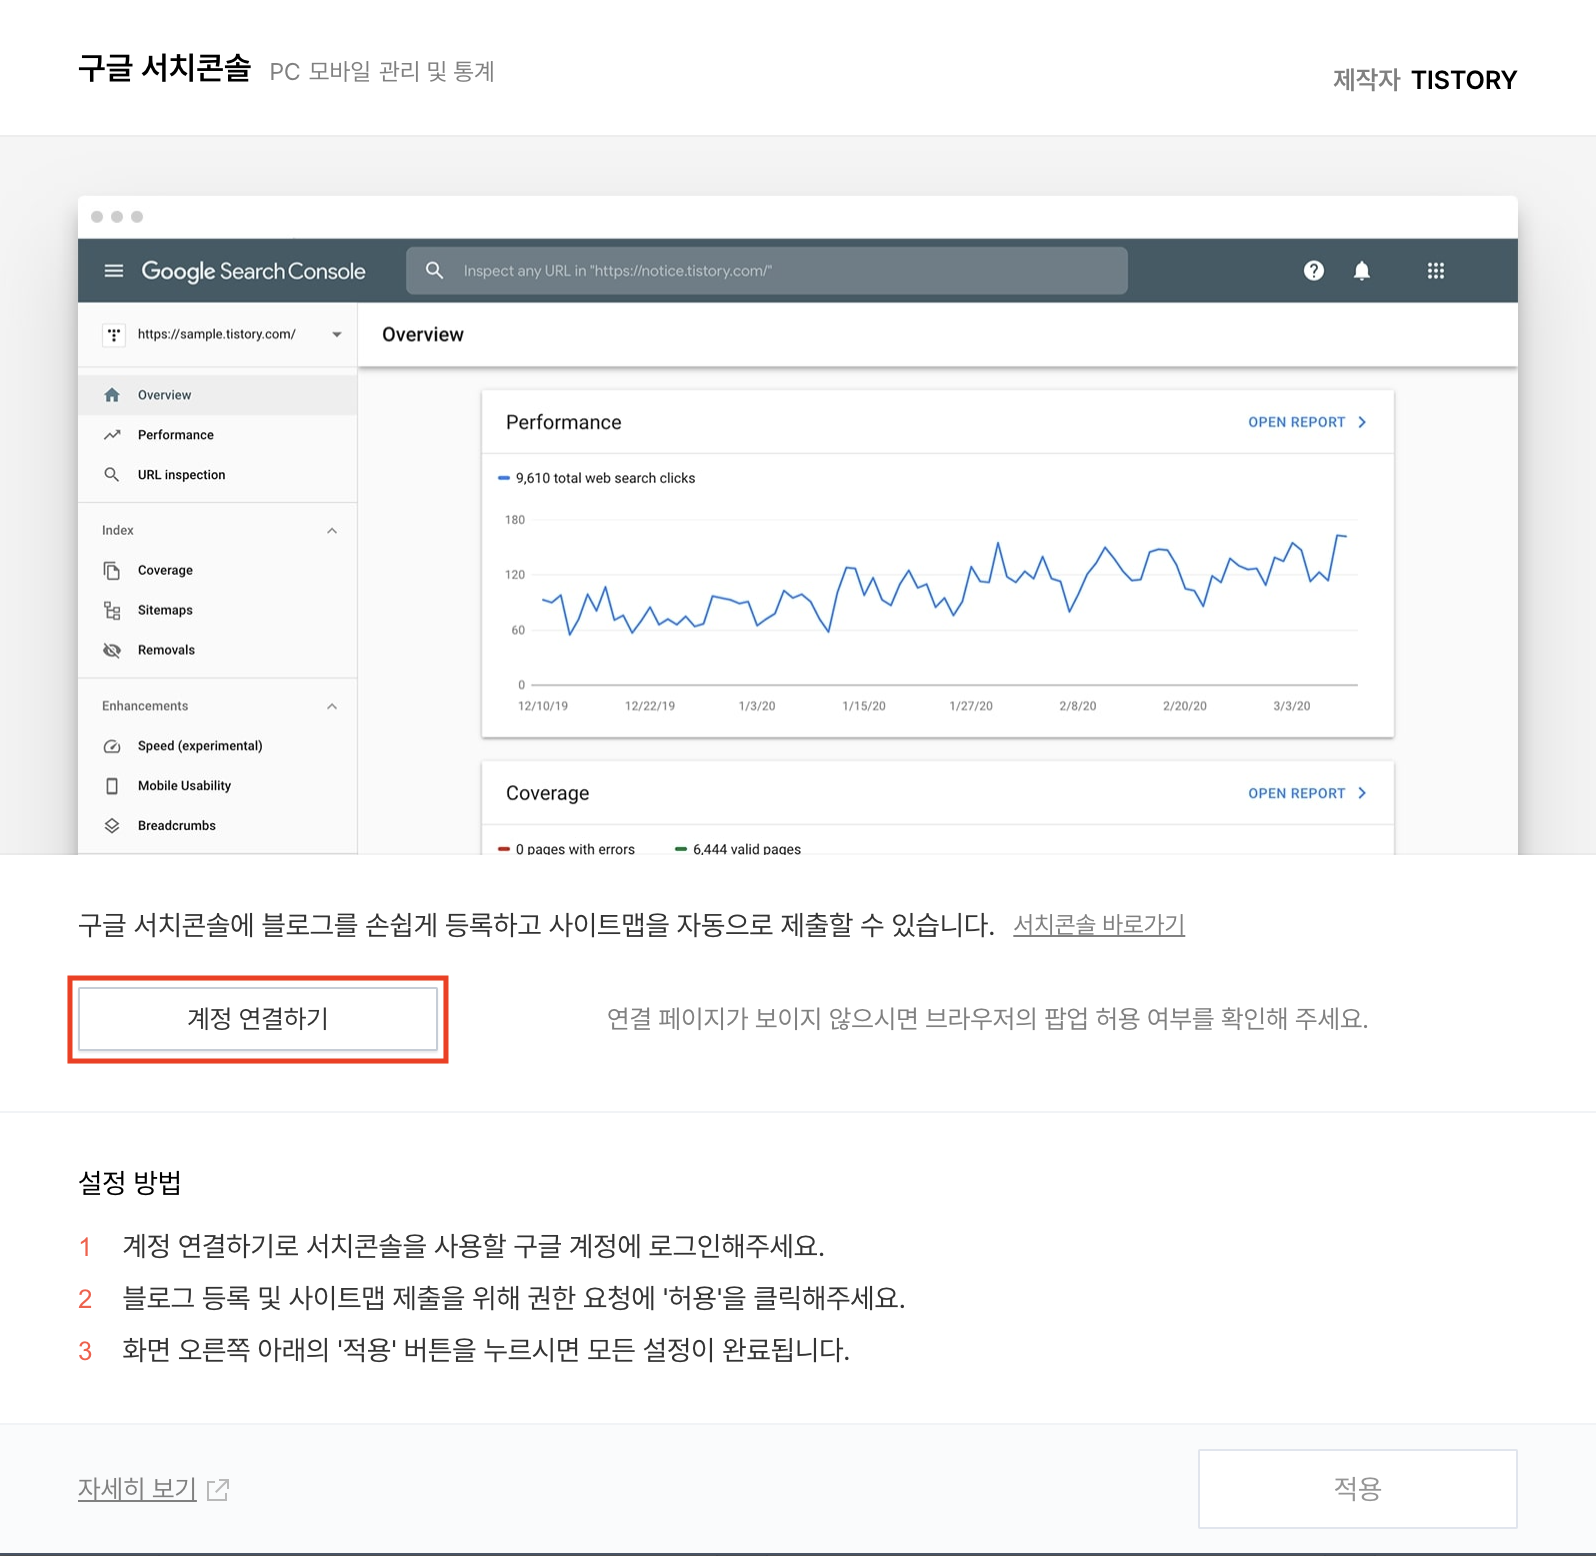Screen dimensions: 1596x1556
Task: Select Performance in the sidebar
Action: [218, 435]
